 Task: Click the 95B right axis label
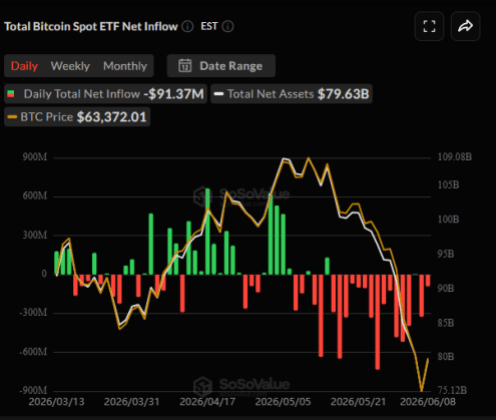[x=446, y=254]
